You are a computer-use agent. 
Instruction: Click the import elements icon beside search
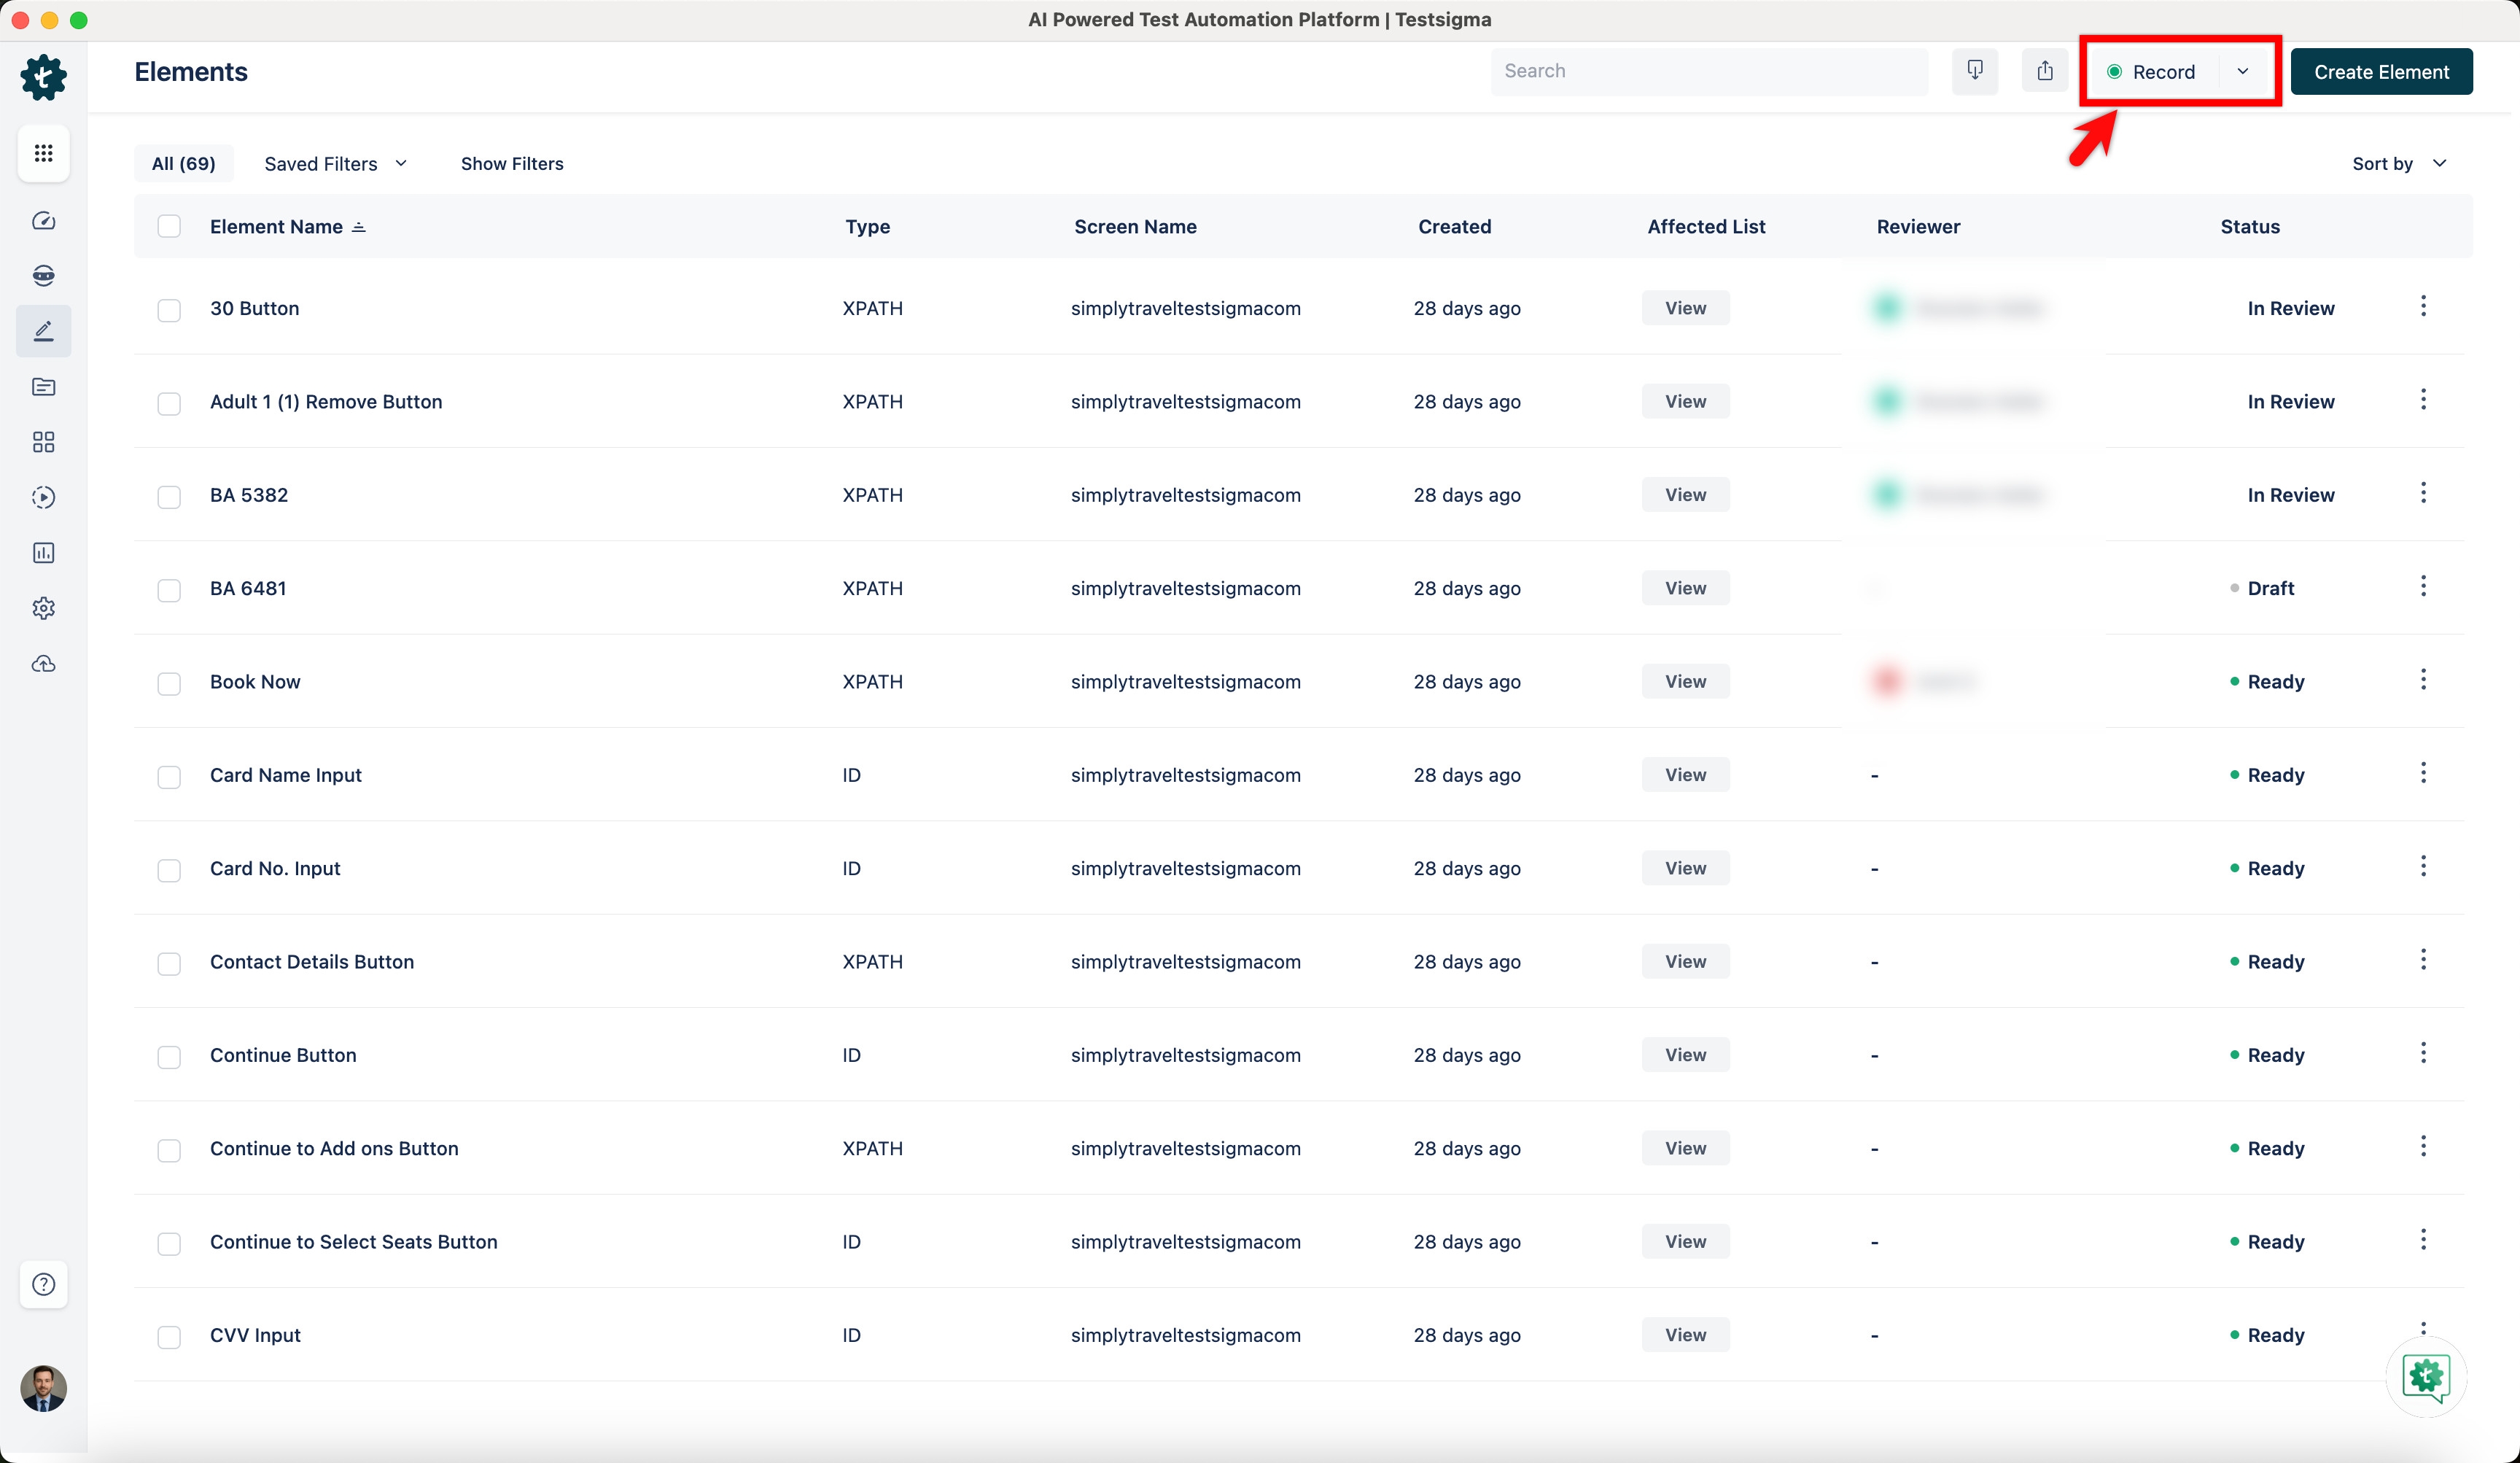1974,71
